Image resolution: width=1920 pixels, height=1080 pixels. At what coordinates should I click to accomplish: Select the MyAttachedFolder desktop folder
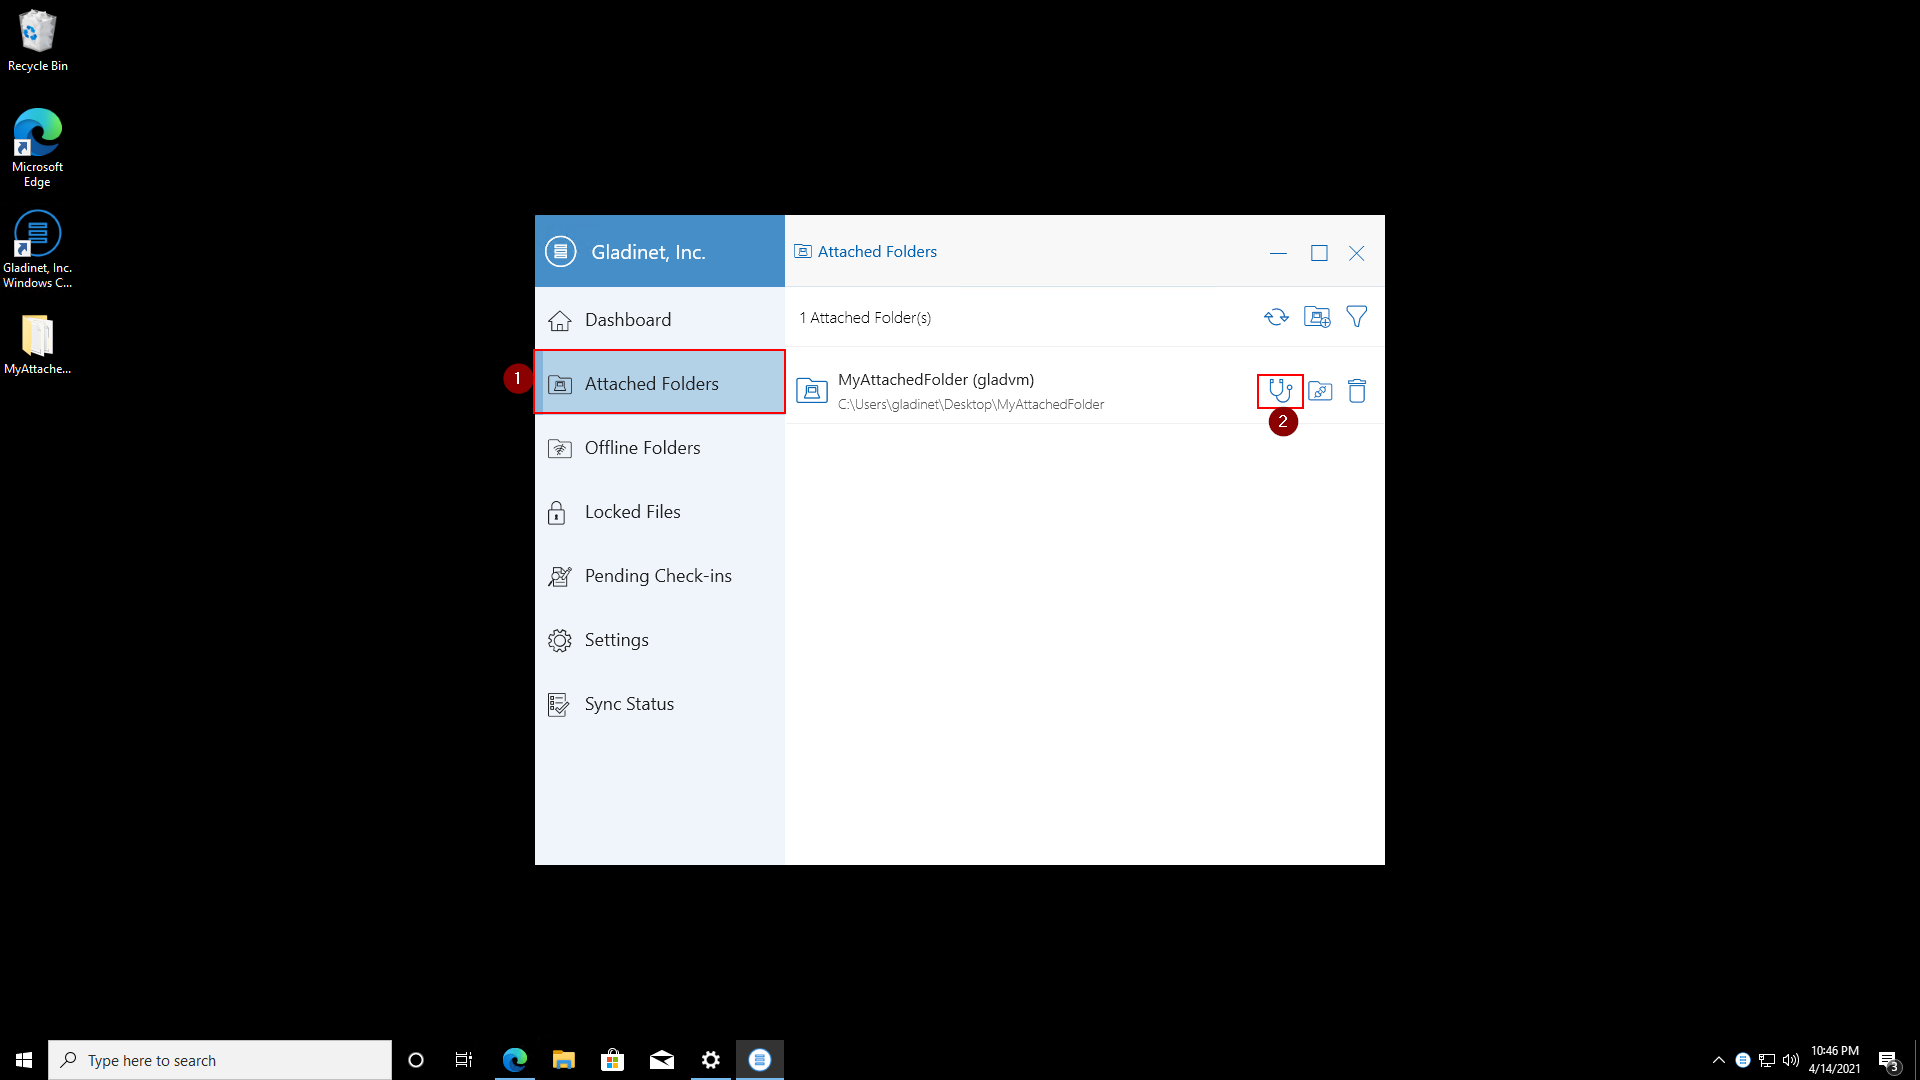click(x=38, y=345)
